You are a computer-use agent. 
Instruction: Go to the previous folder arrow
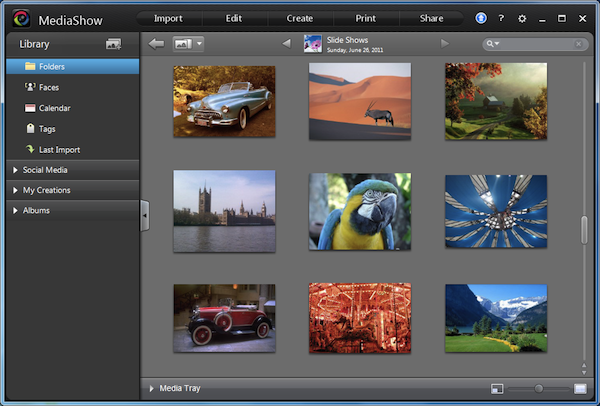[x=286, y=43]
